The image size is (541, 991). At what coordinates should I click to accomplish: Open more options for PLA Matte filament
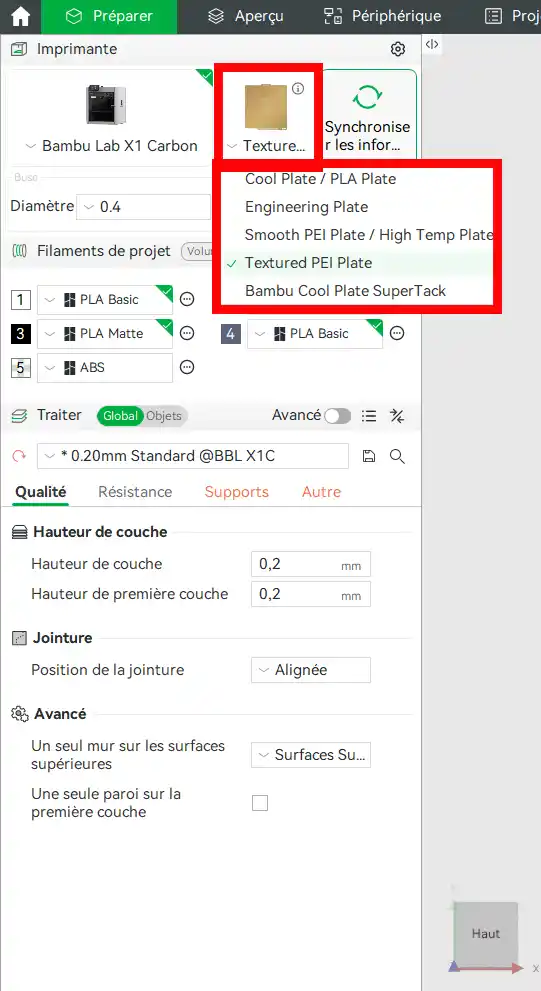pyautogui.click(x=187, y=333)
